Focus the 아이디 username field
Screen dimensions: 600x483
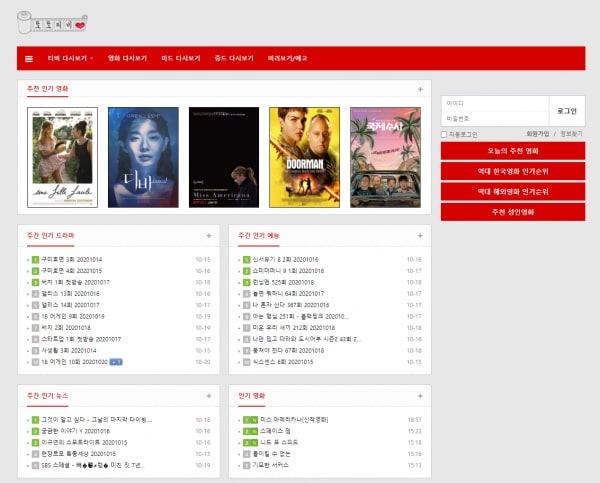pos(495,103)
